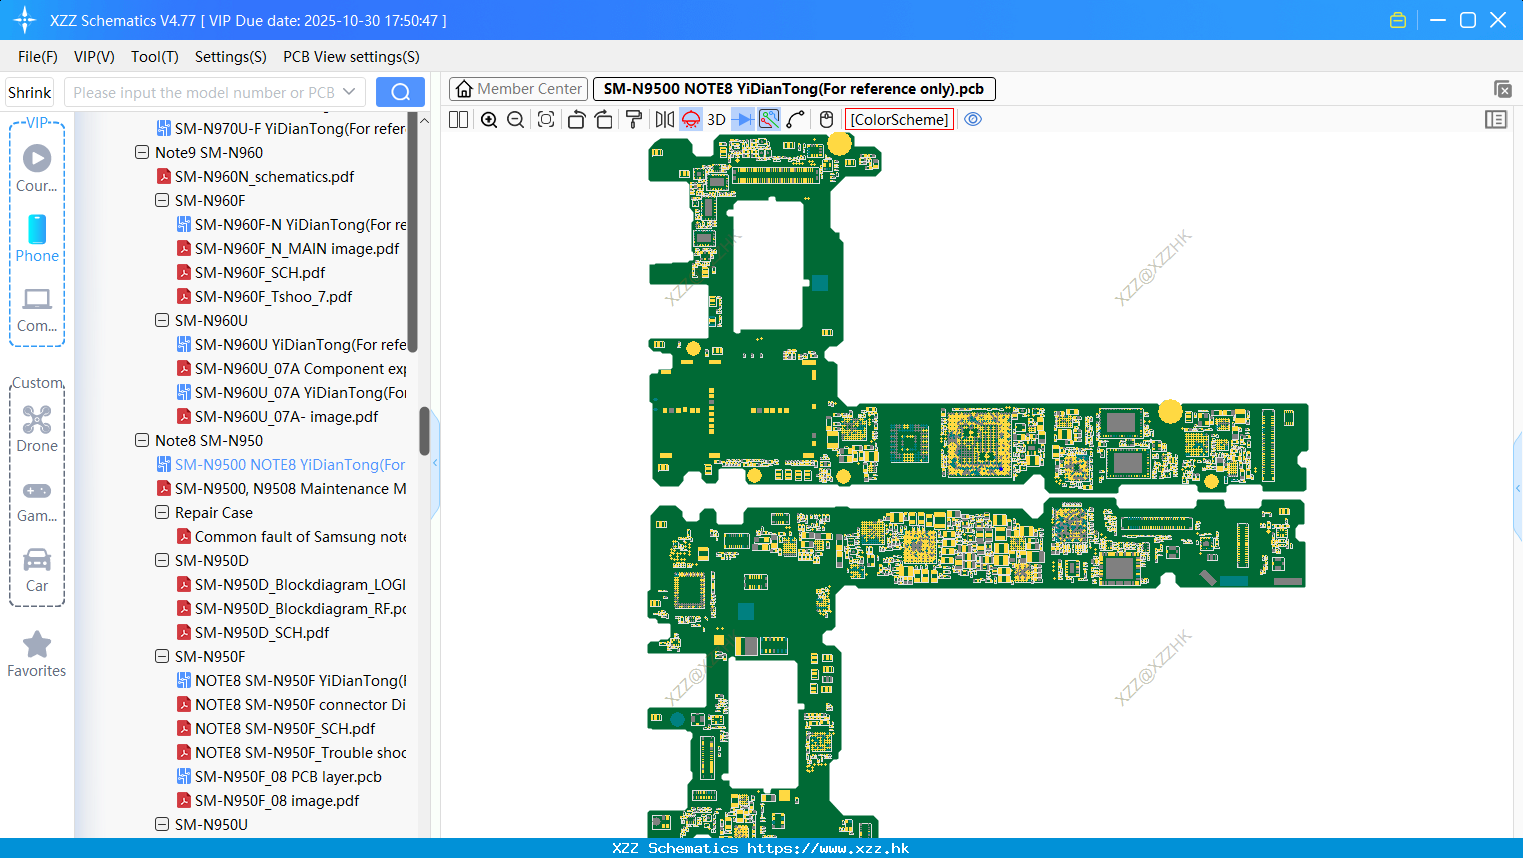This screenshot has width=1523, height=858.
Task: Switch to SM-N9500 NOTE8 pcb tab
Action: click(794, 89)
